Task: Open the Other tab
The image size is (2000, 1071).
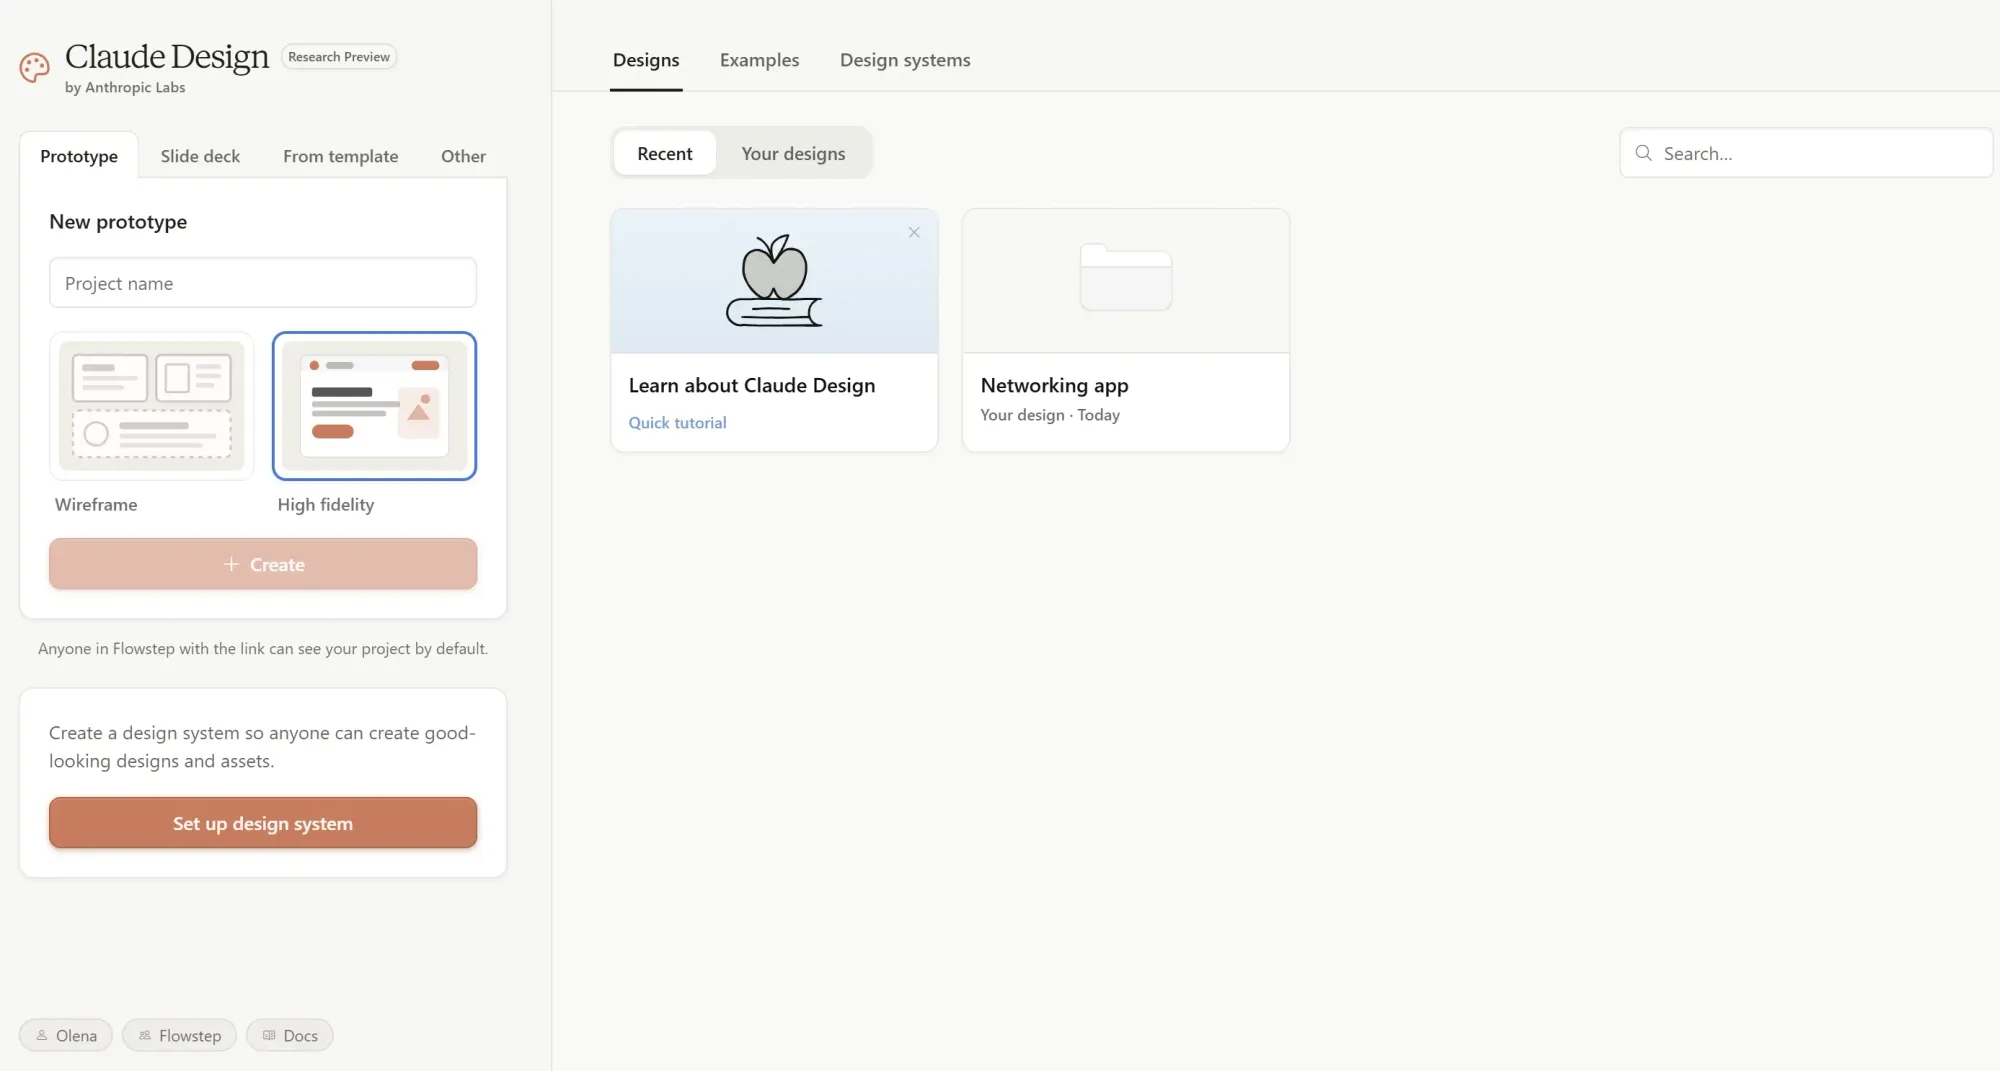Action: tap(463, 156)
